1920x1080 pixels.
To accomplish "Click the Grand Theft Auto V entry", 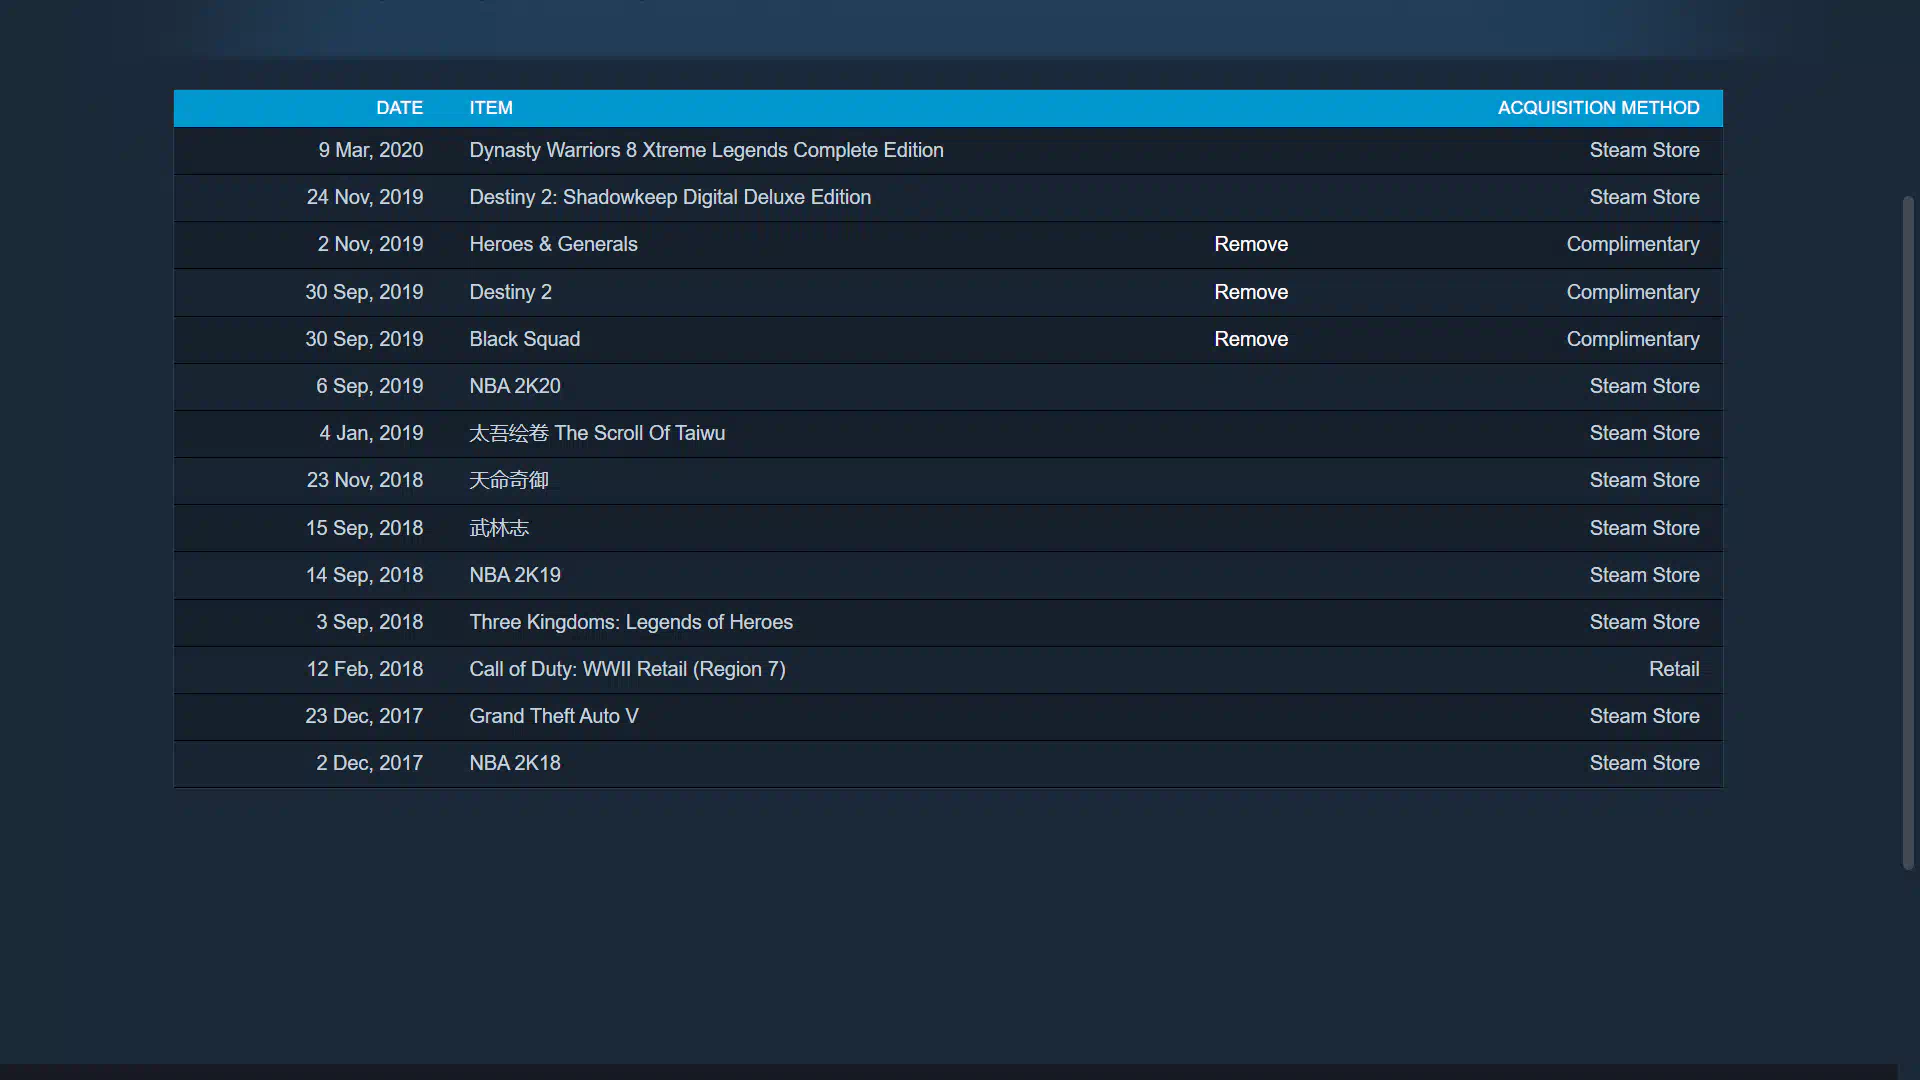I will (553, 716).
